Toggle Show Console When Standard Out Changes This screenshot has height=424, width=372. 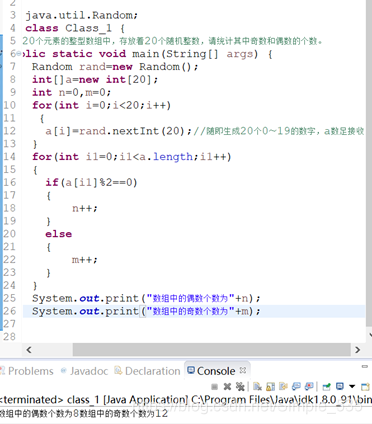[x=296, y=387]
